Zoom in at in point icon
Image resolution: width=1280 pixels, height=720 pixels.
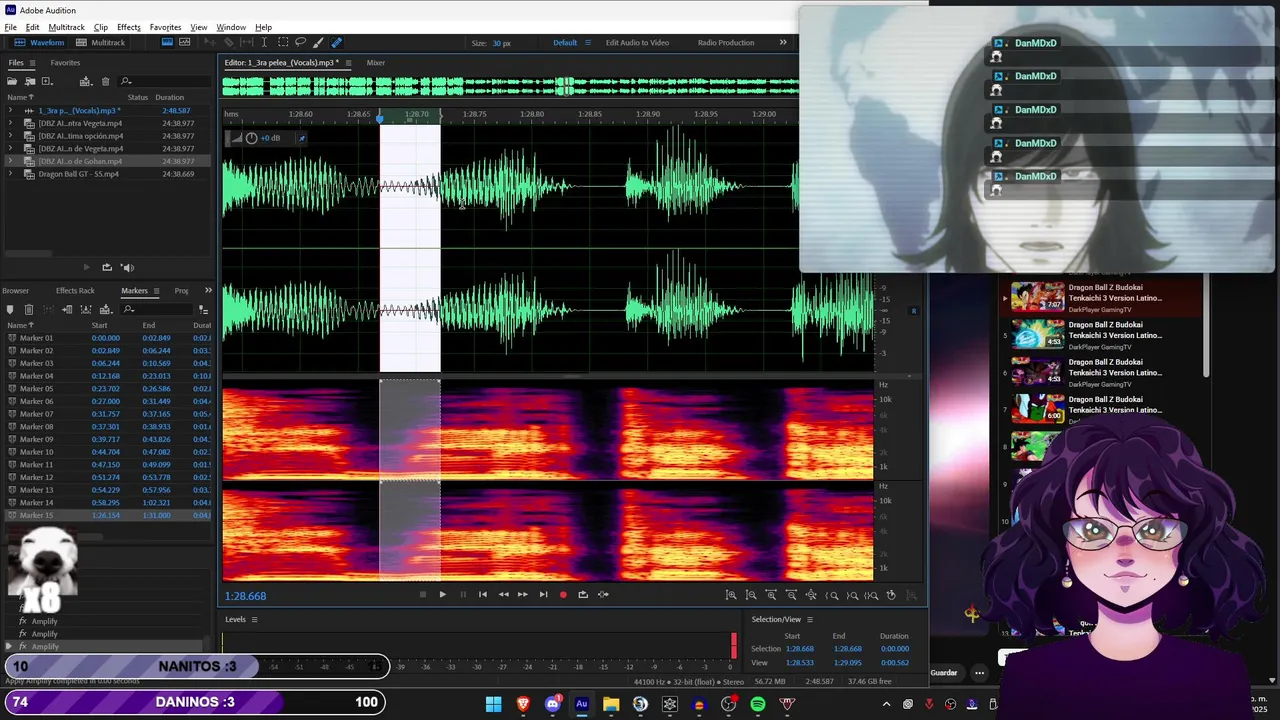click(x=832, y=594)
